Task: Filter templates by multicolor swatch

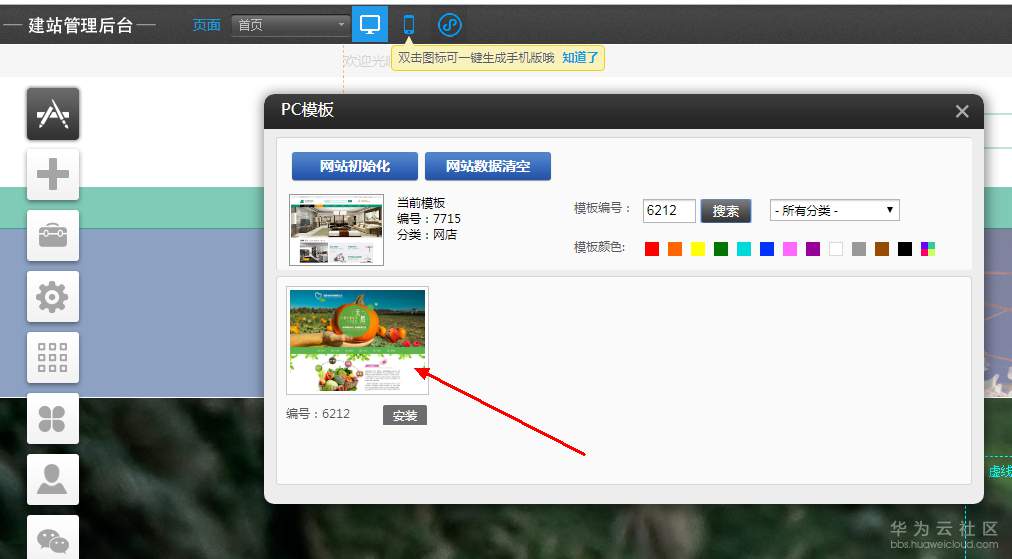Action: click(928, 249)
